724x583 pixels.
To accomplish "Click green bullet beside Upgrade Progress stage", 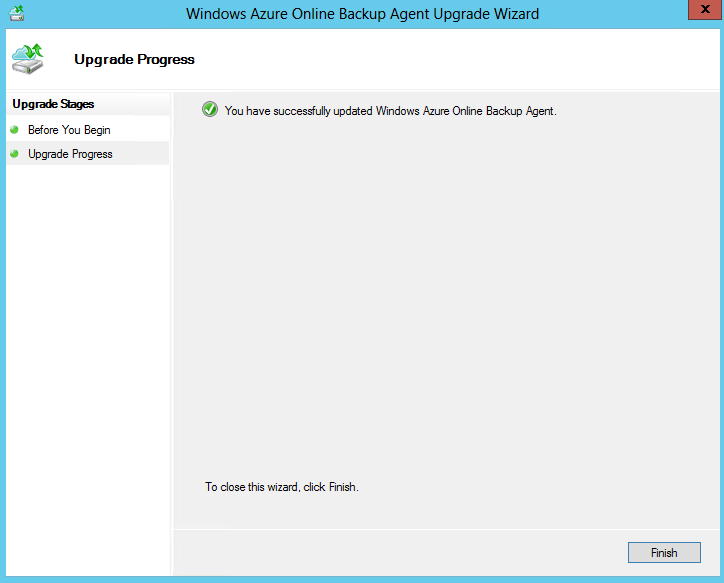I will click(x=14, y=154).
